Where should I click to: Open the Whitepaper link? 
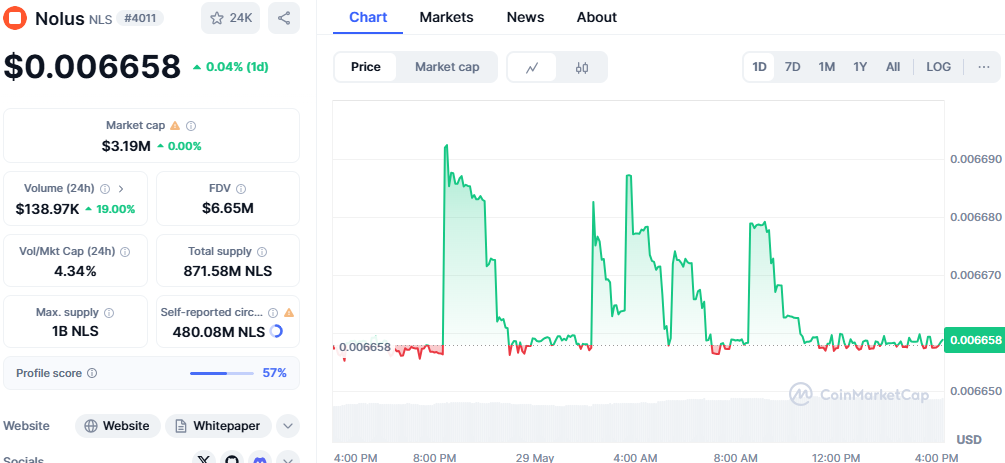coord(218,426)
